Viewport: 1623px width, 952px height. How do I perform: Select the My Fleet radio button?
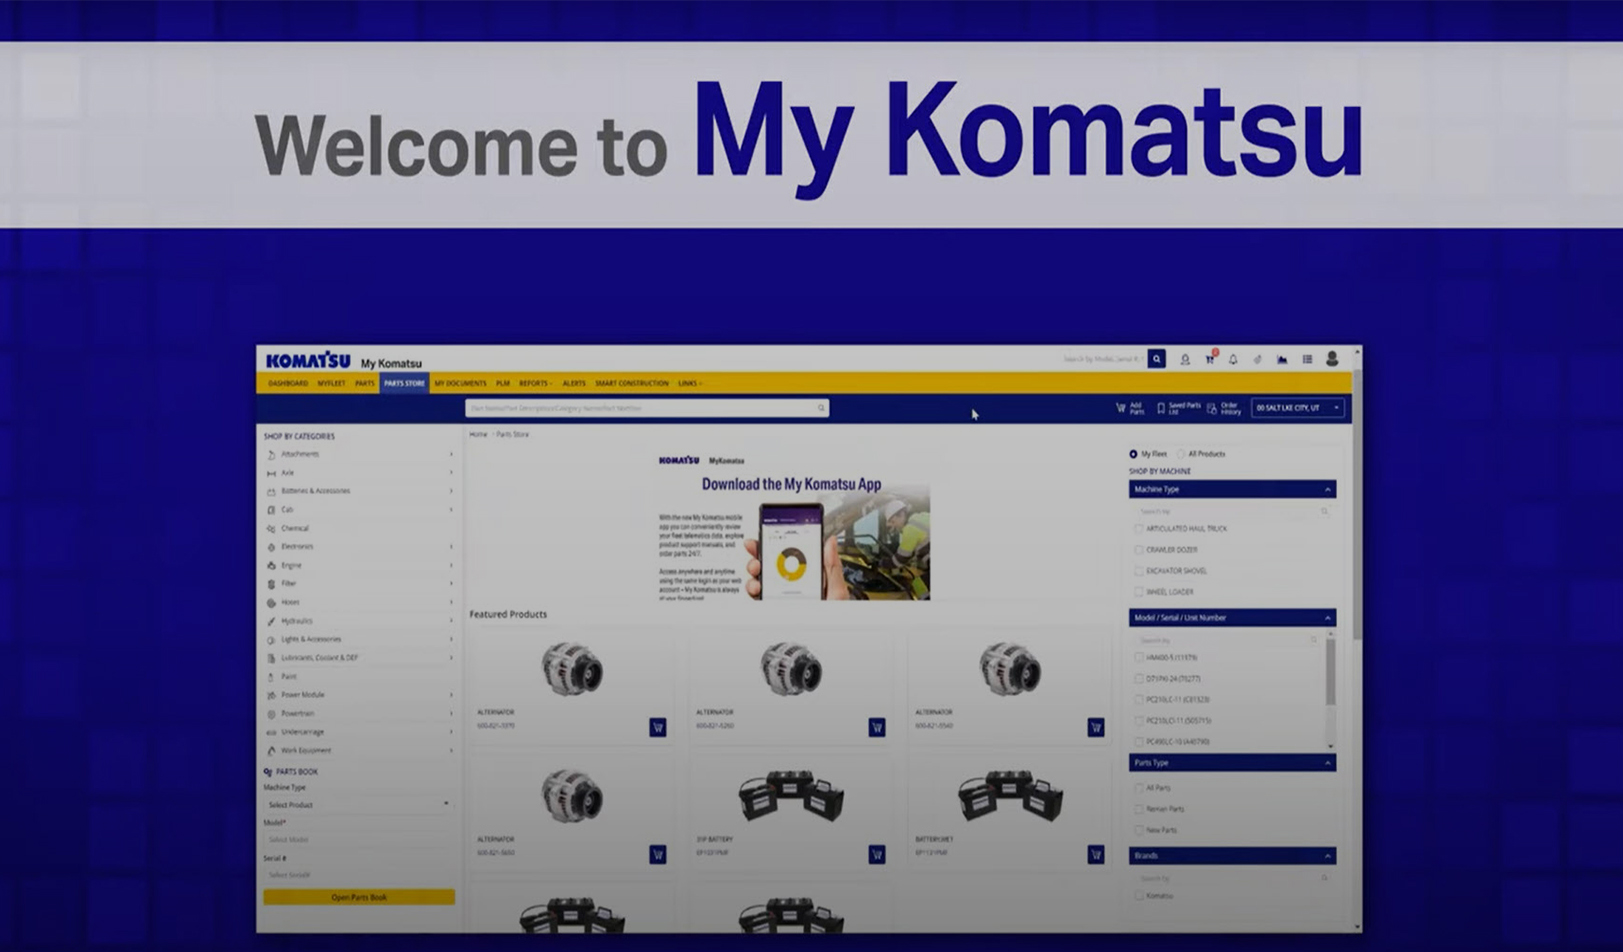[x=1133, y=454]
